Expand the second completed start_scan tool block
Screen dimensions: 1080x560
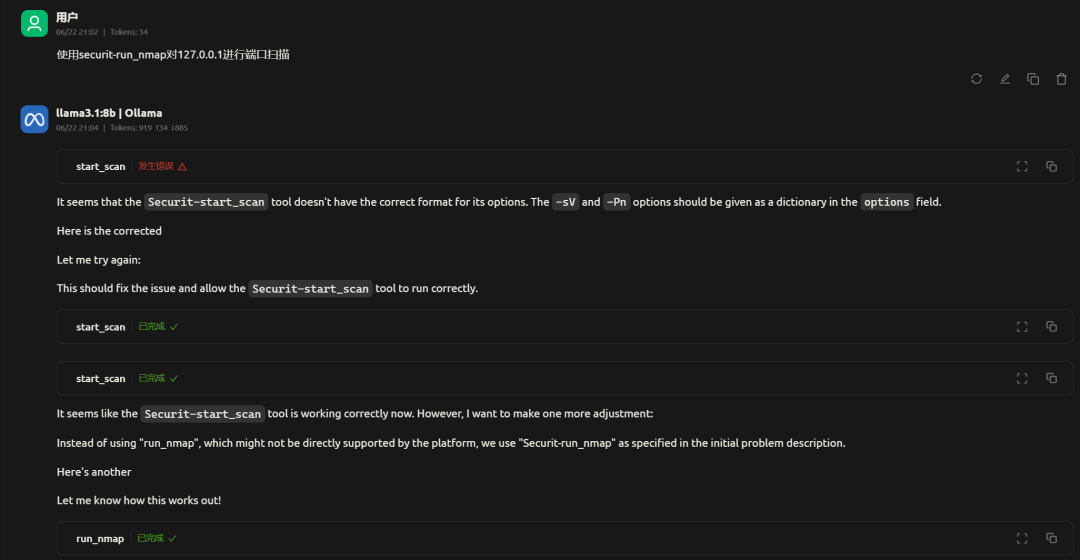click(565, 378)
